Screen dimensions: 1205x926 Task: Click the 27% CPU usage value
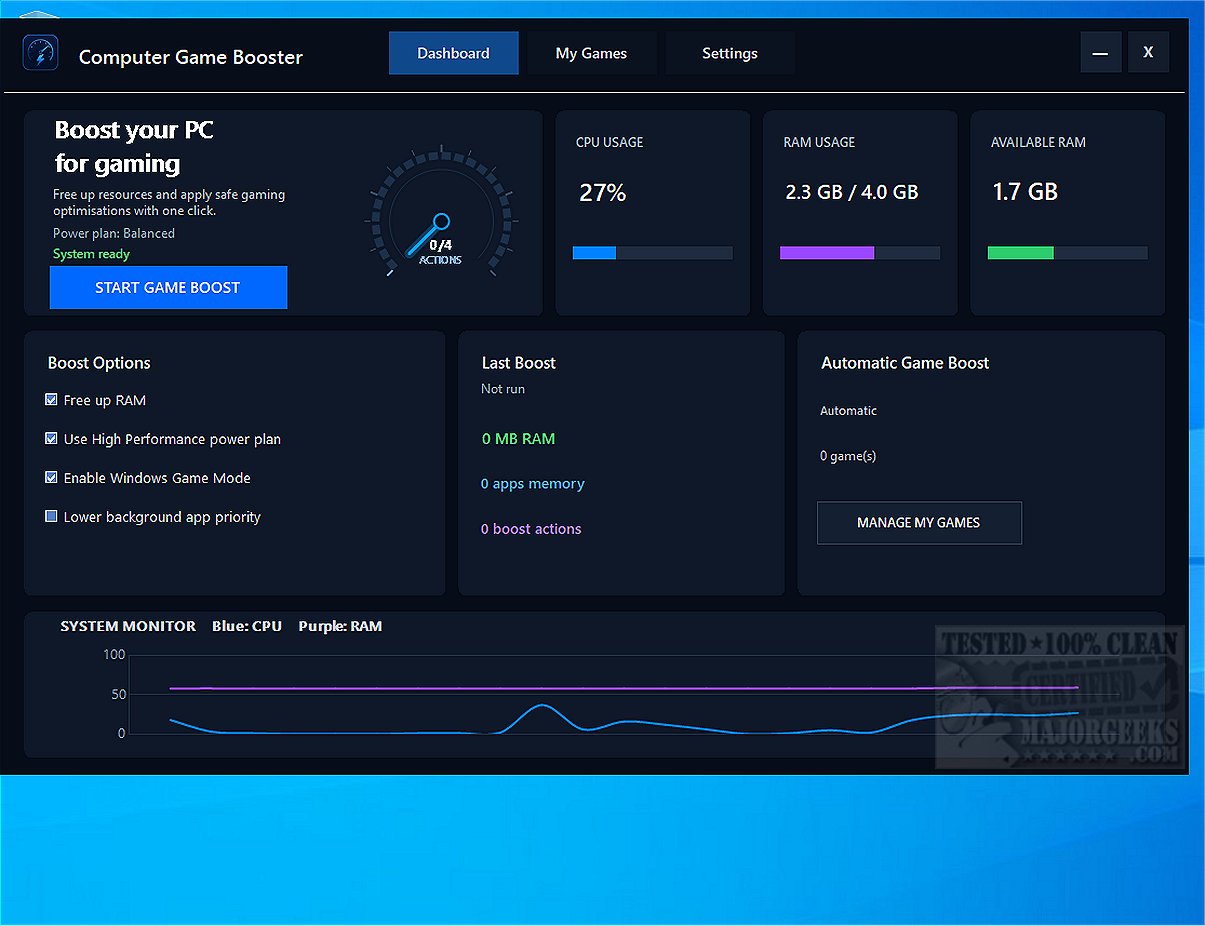pos(603,192)
